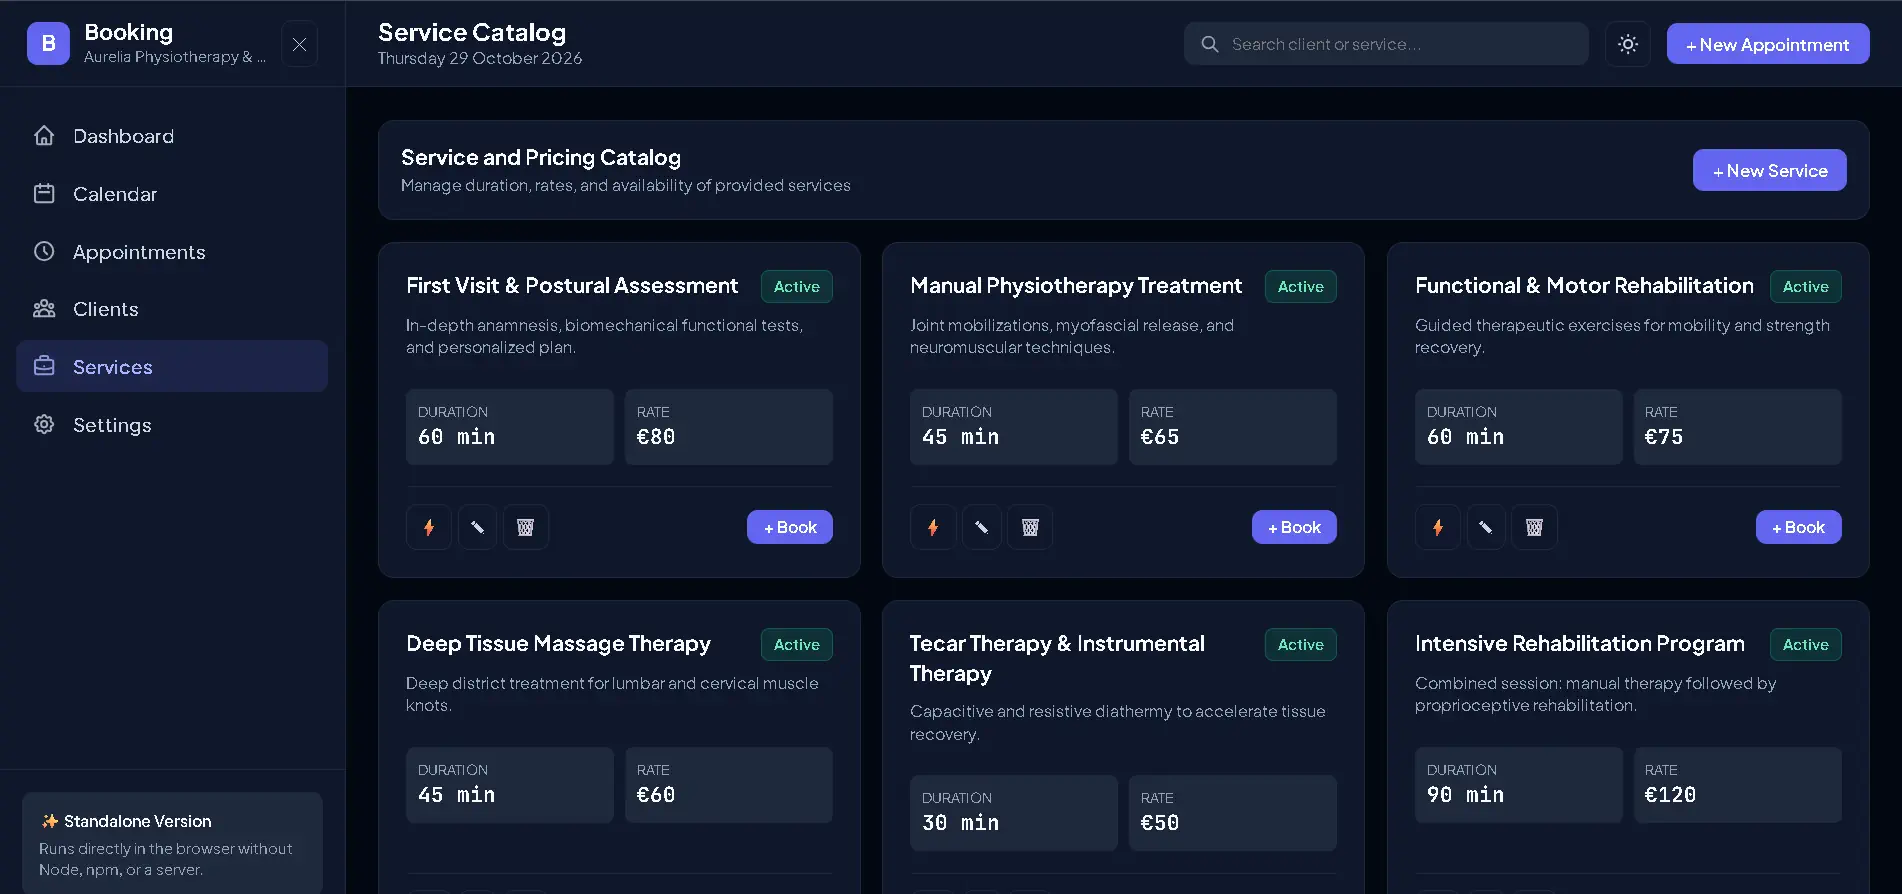This screenshot has width=1902, height=894.
Task: Select Services in the sidebar
Action: 172,367
